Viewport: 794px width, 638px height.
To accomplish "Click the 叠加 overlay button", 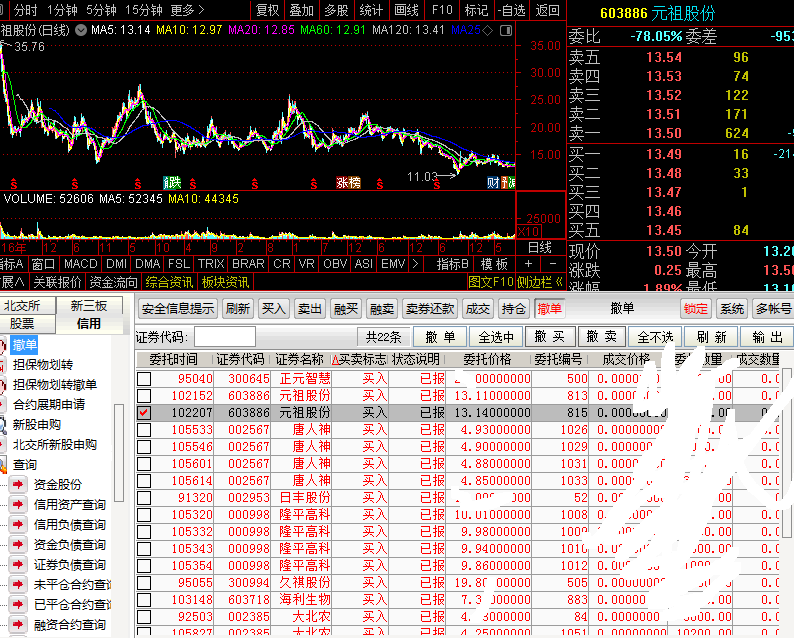I will coord(302,10).
